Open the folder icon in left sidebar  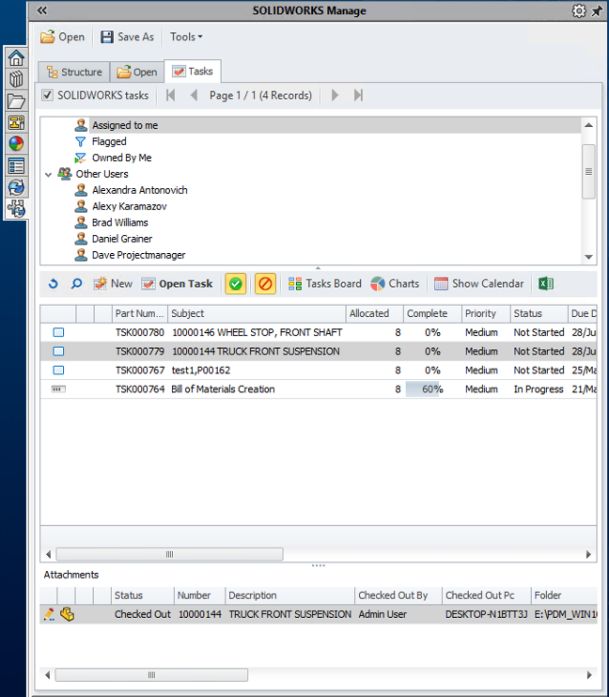click(x=16, y=101)
